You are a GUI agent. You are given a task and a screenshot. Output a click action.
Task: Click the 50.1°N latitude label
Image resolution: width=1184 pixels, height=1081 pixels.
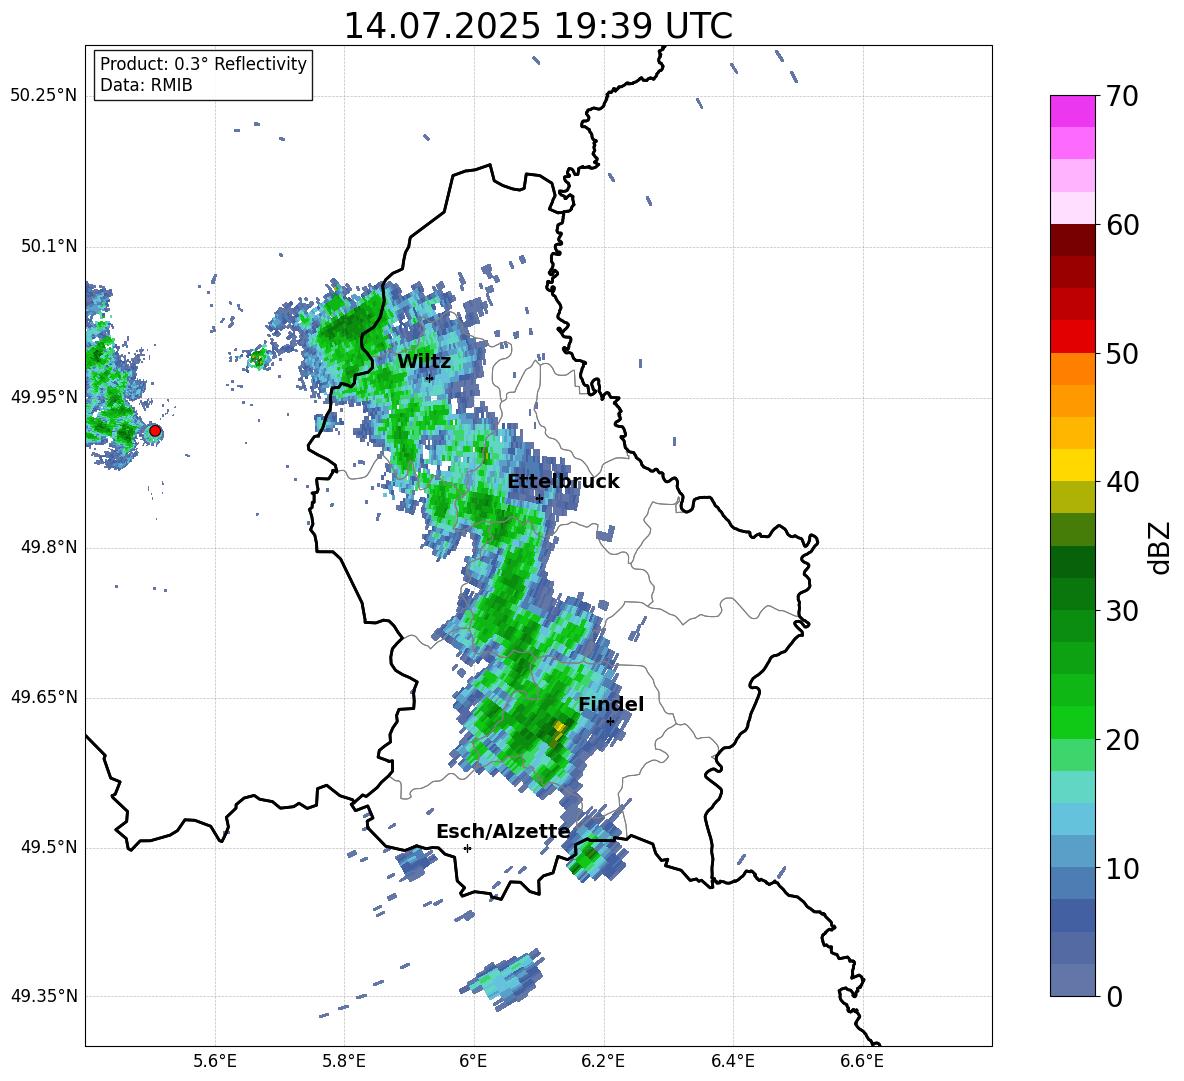48,246
